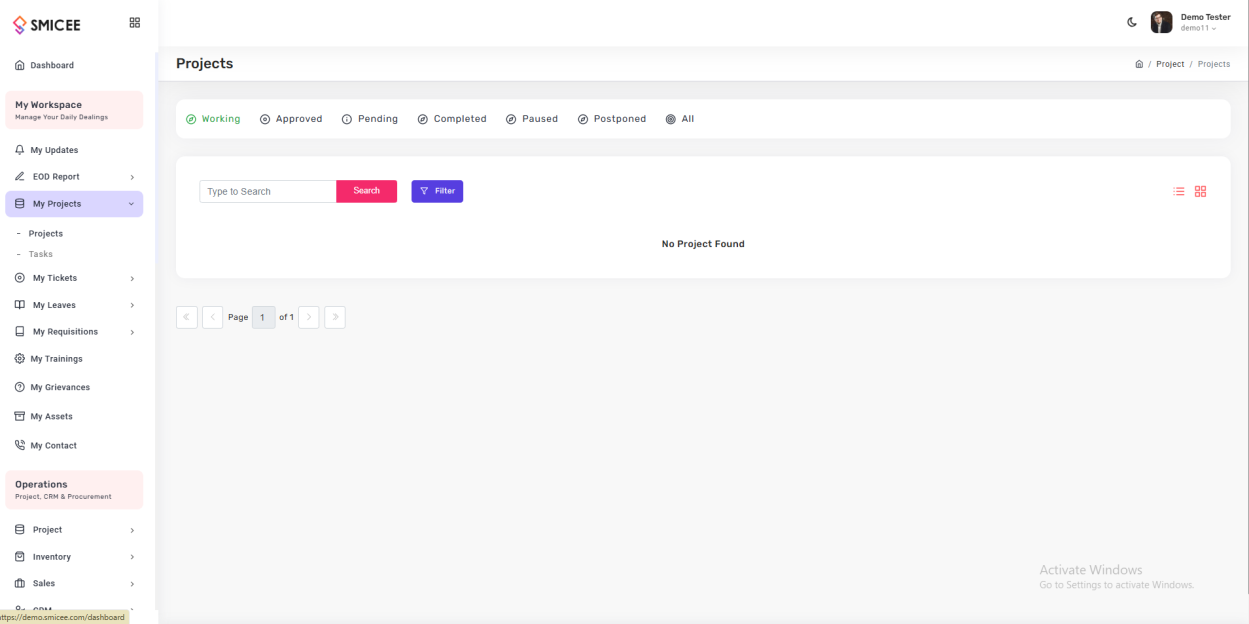Viewport: 1249px width, 624px height.
Task: Toggle the sidebar grid menu icon
Action: point(135,22)
